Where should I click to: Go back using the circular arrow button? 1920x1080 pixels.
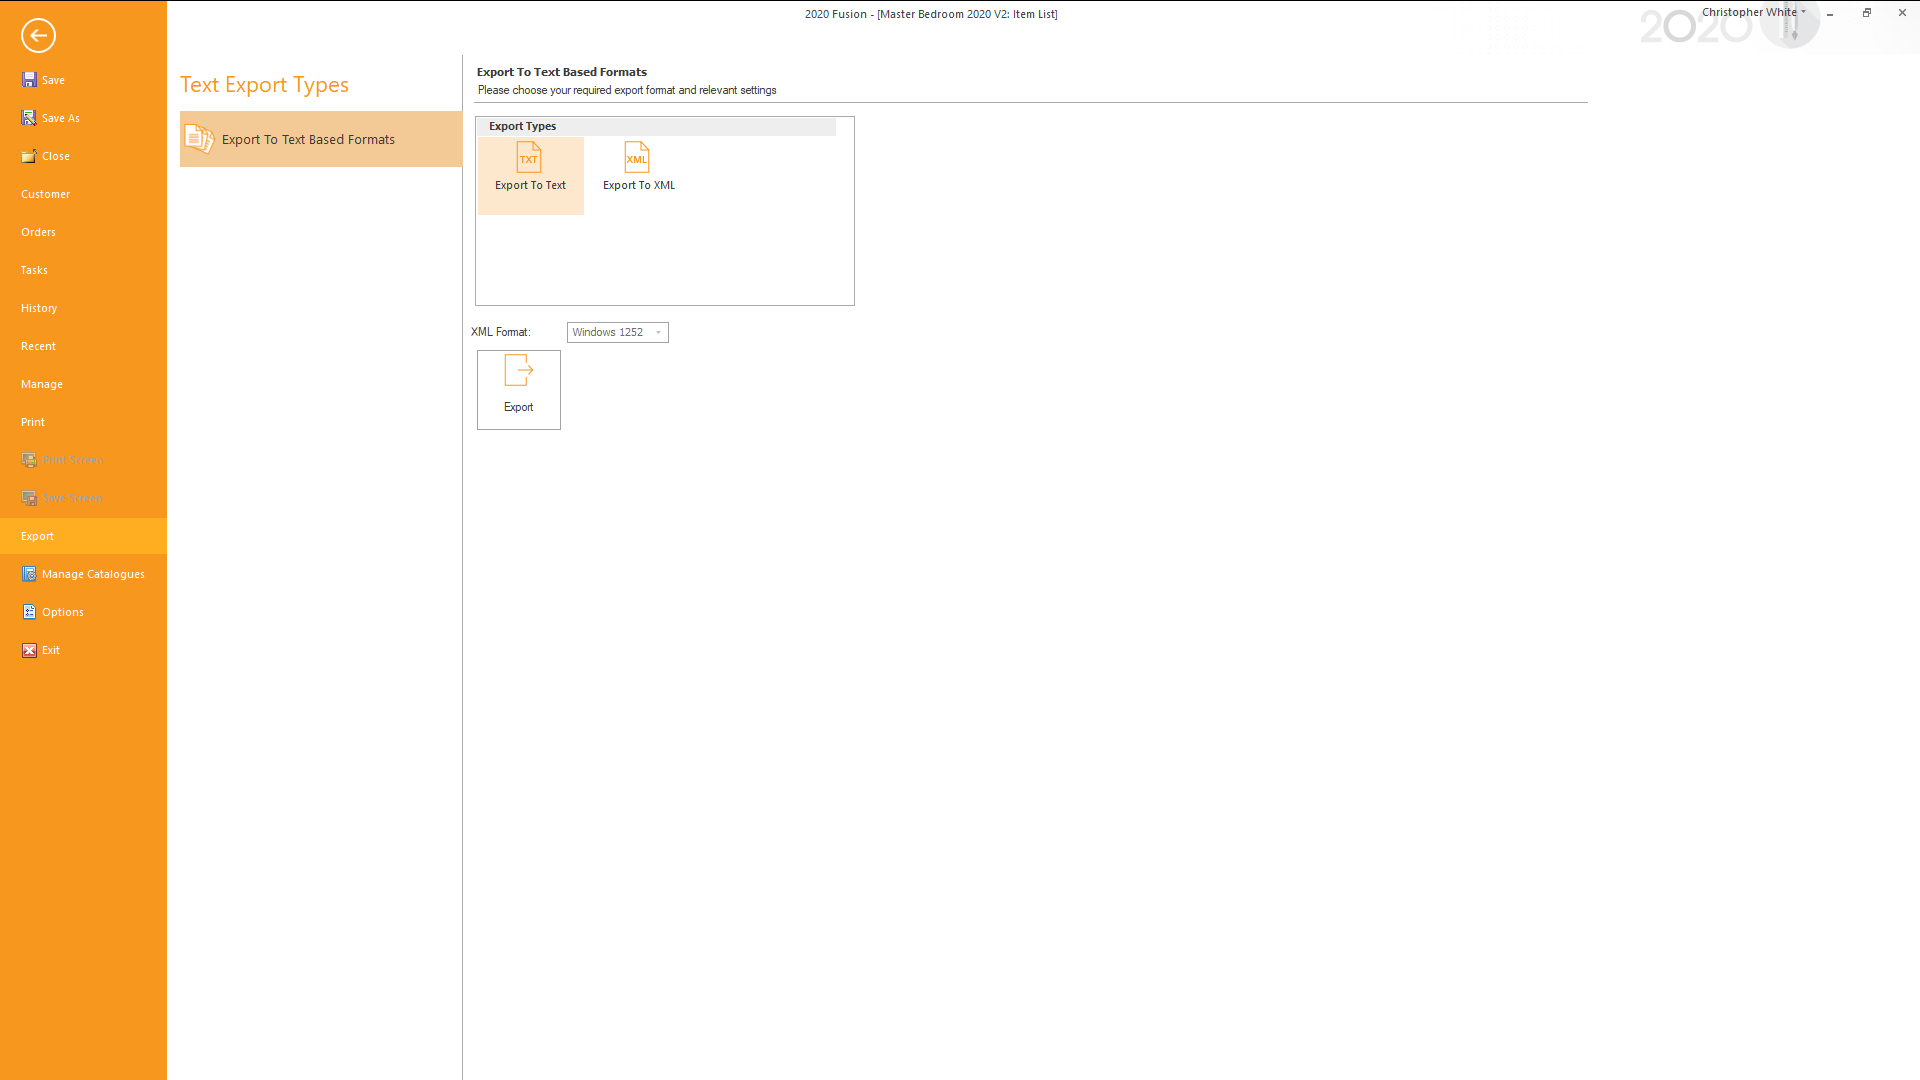point(38,36)
